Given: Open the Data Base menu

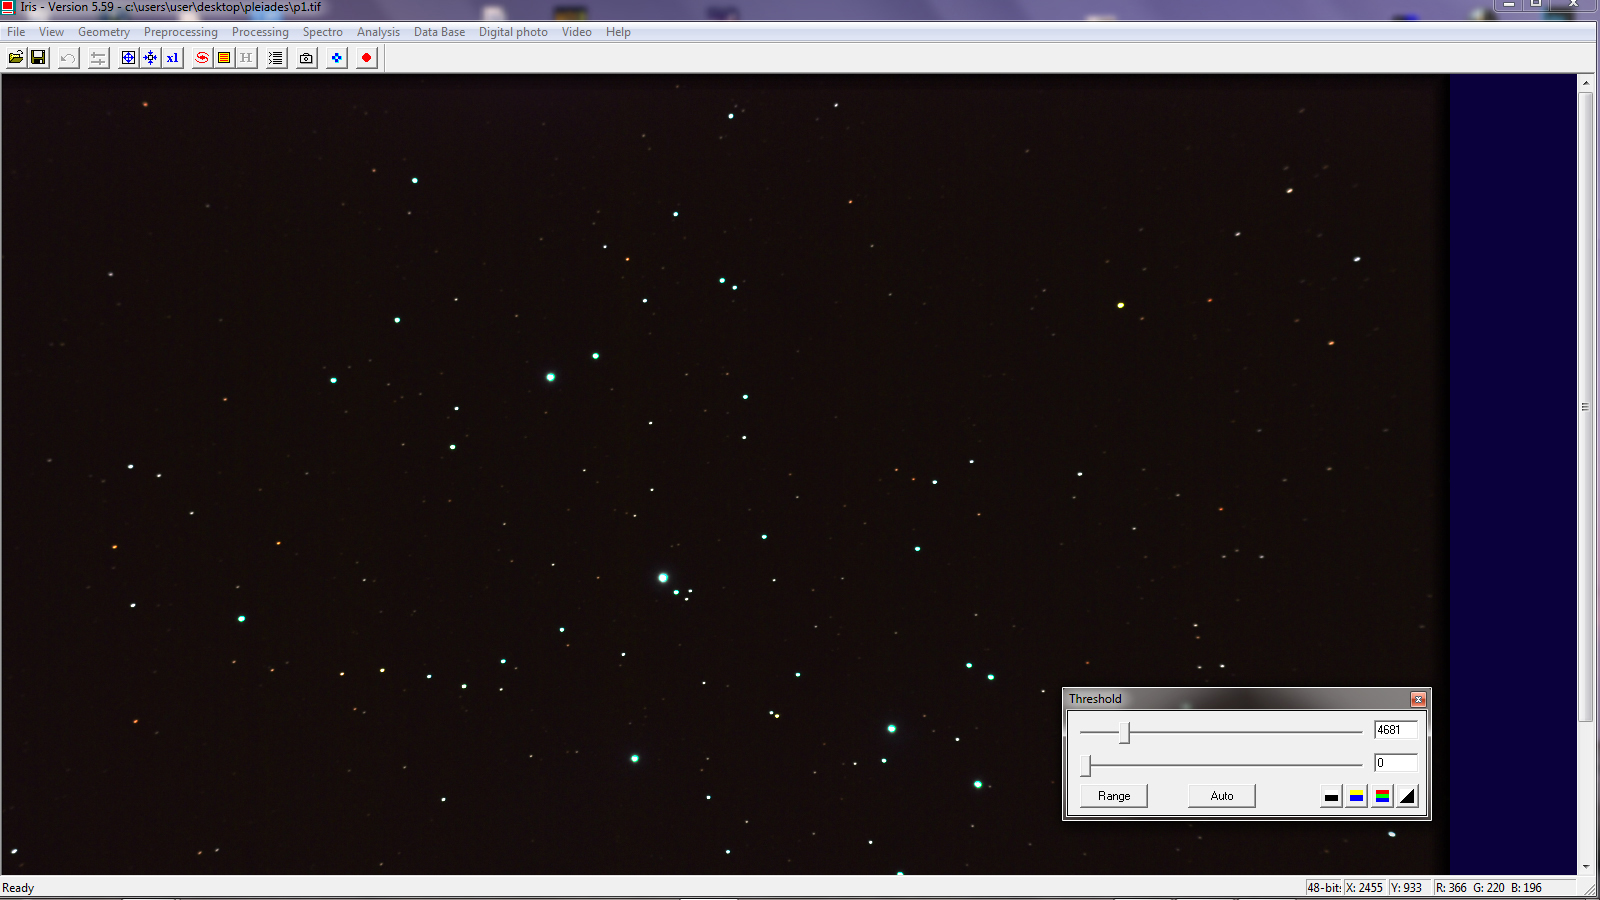Looking at the screenshot, I should click(439, 32).
